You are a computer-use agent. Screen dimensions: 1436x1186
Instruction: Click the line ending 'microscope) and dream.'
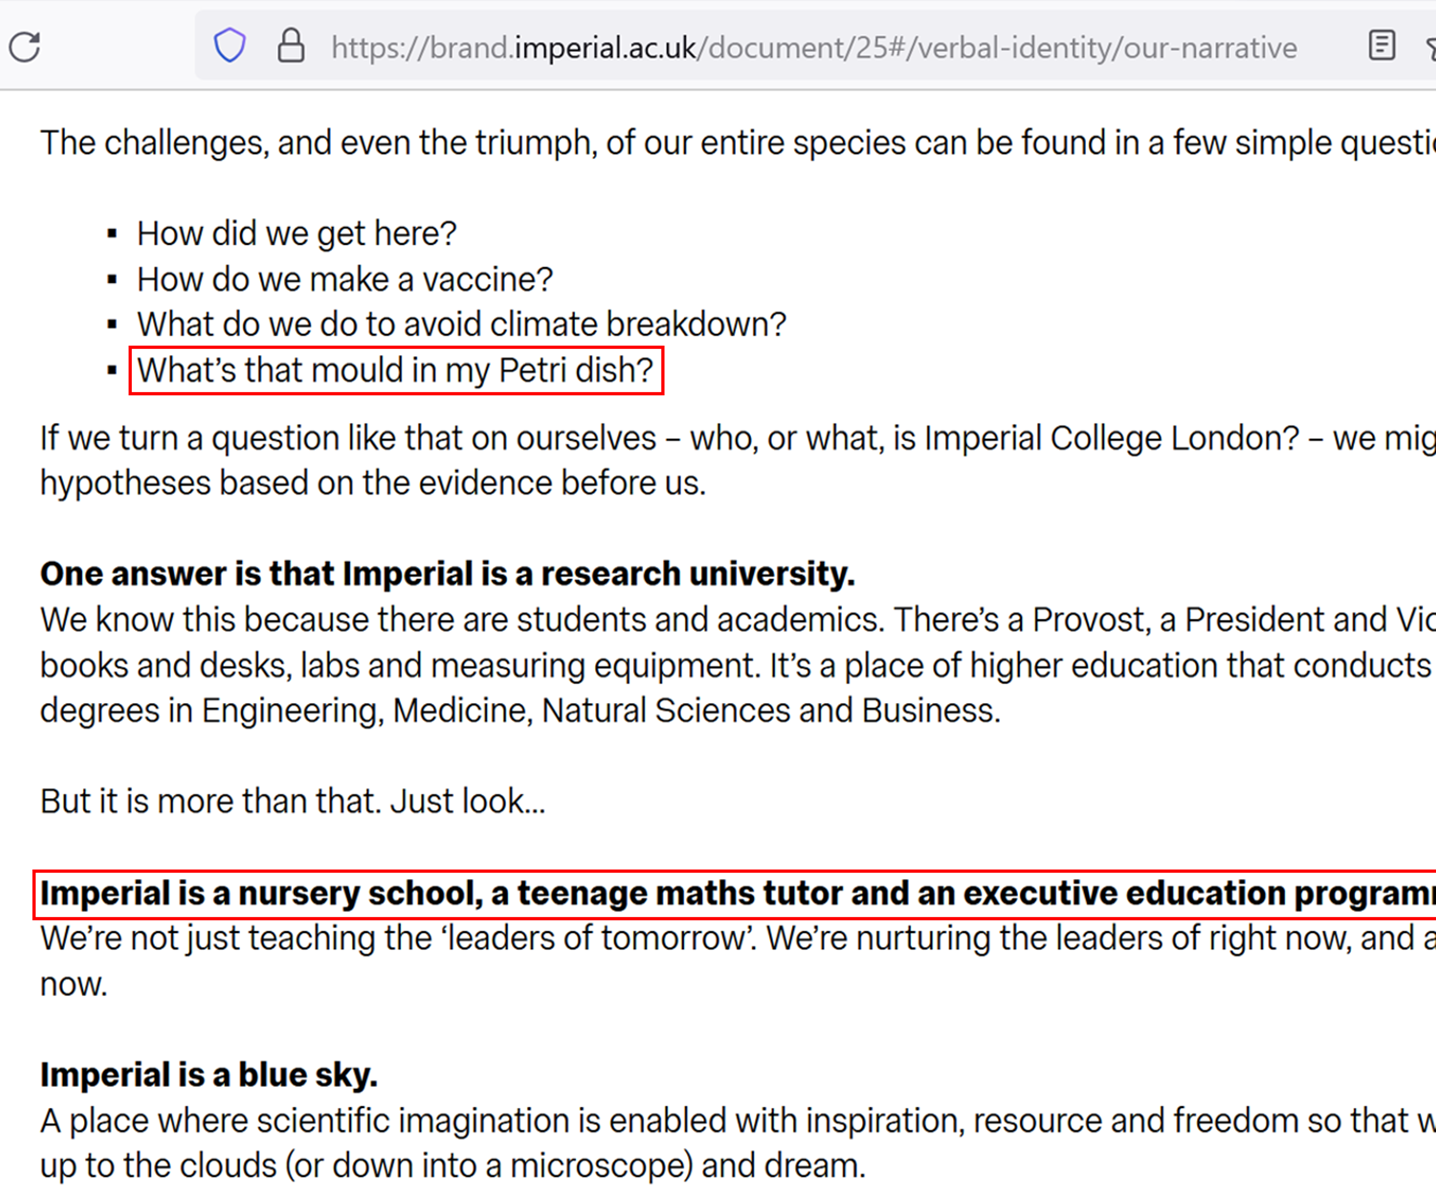[452, 1166]
